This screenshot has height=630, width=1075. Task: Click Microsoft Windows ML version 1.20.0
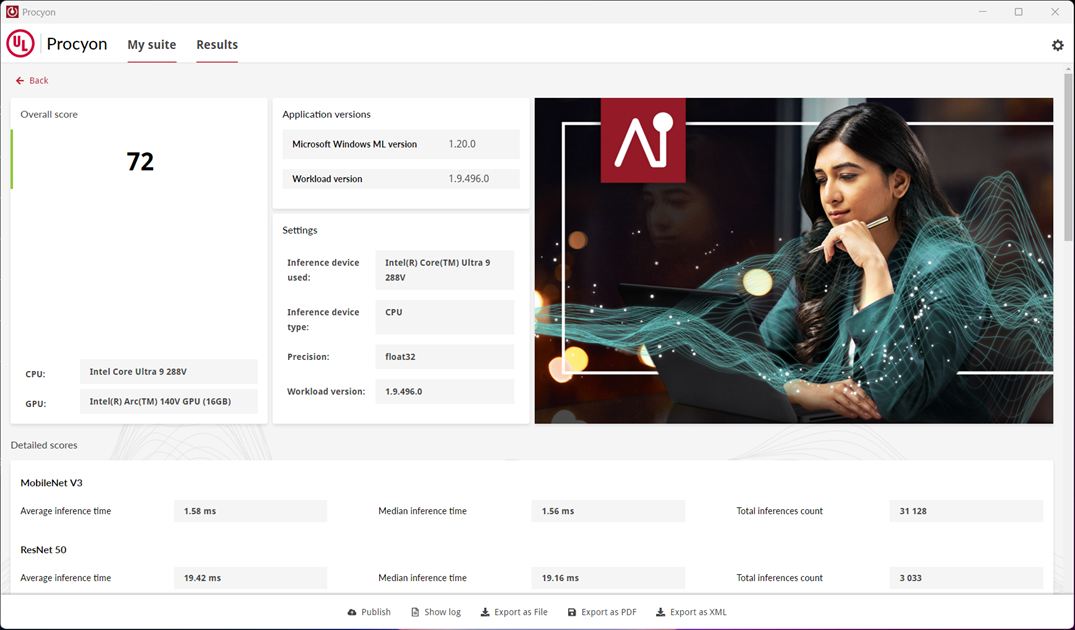pyautogui.click(x=401, y=145)
